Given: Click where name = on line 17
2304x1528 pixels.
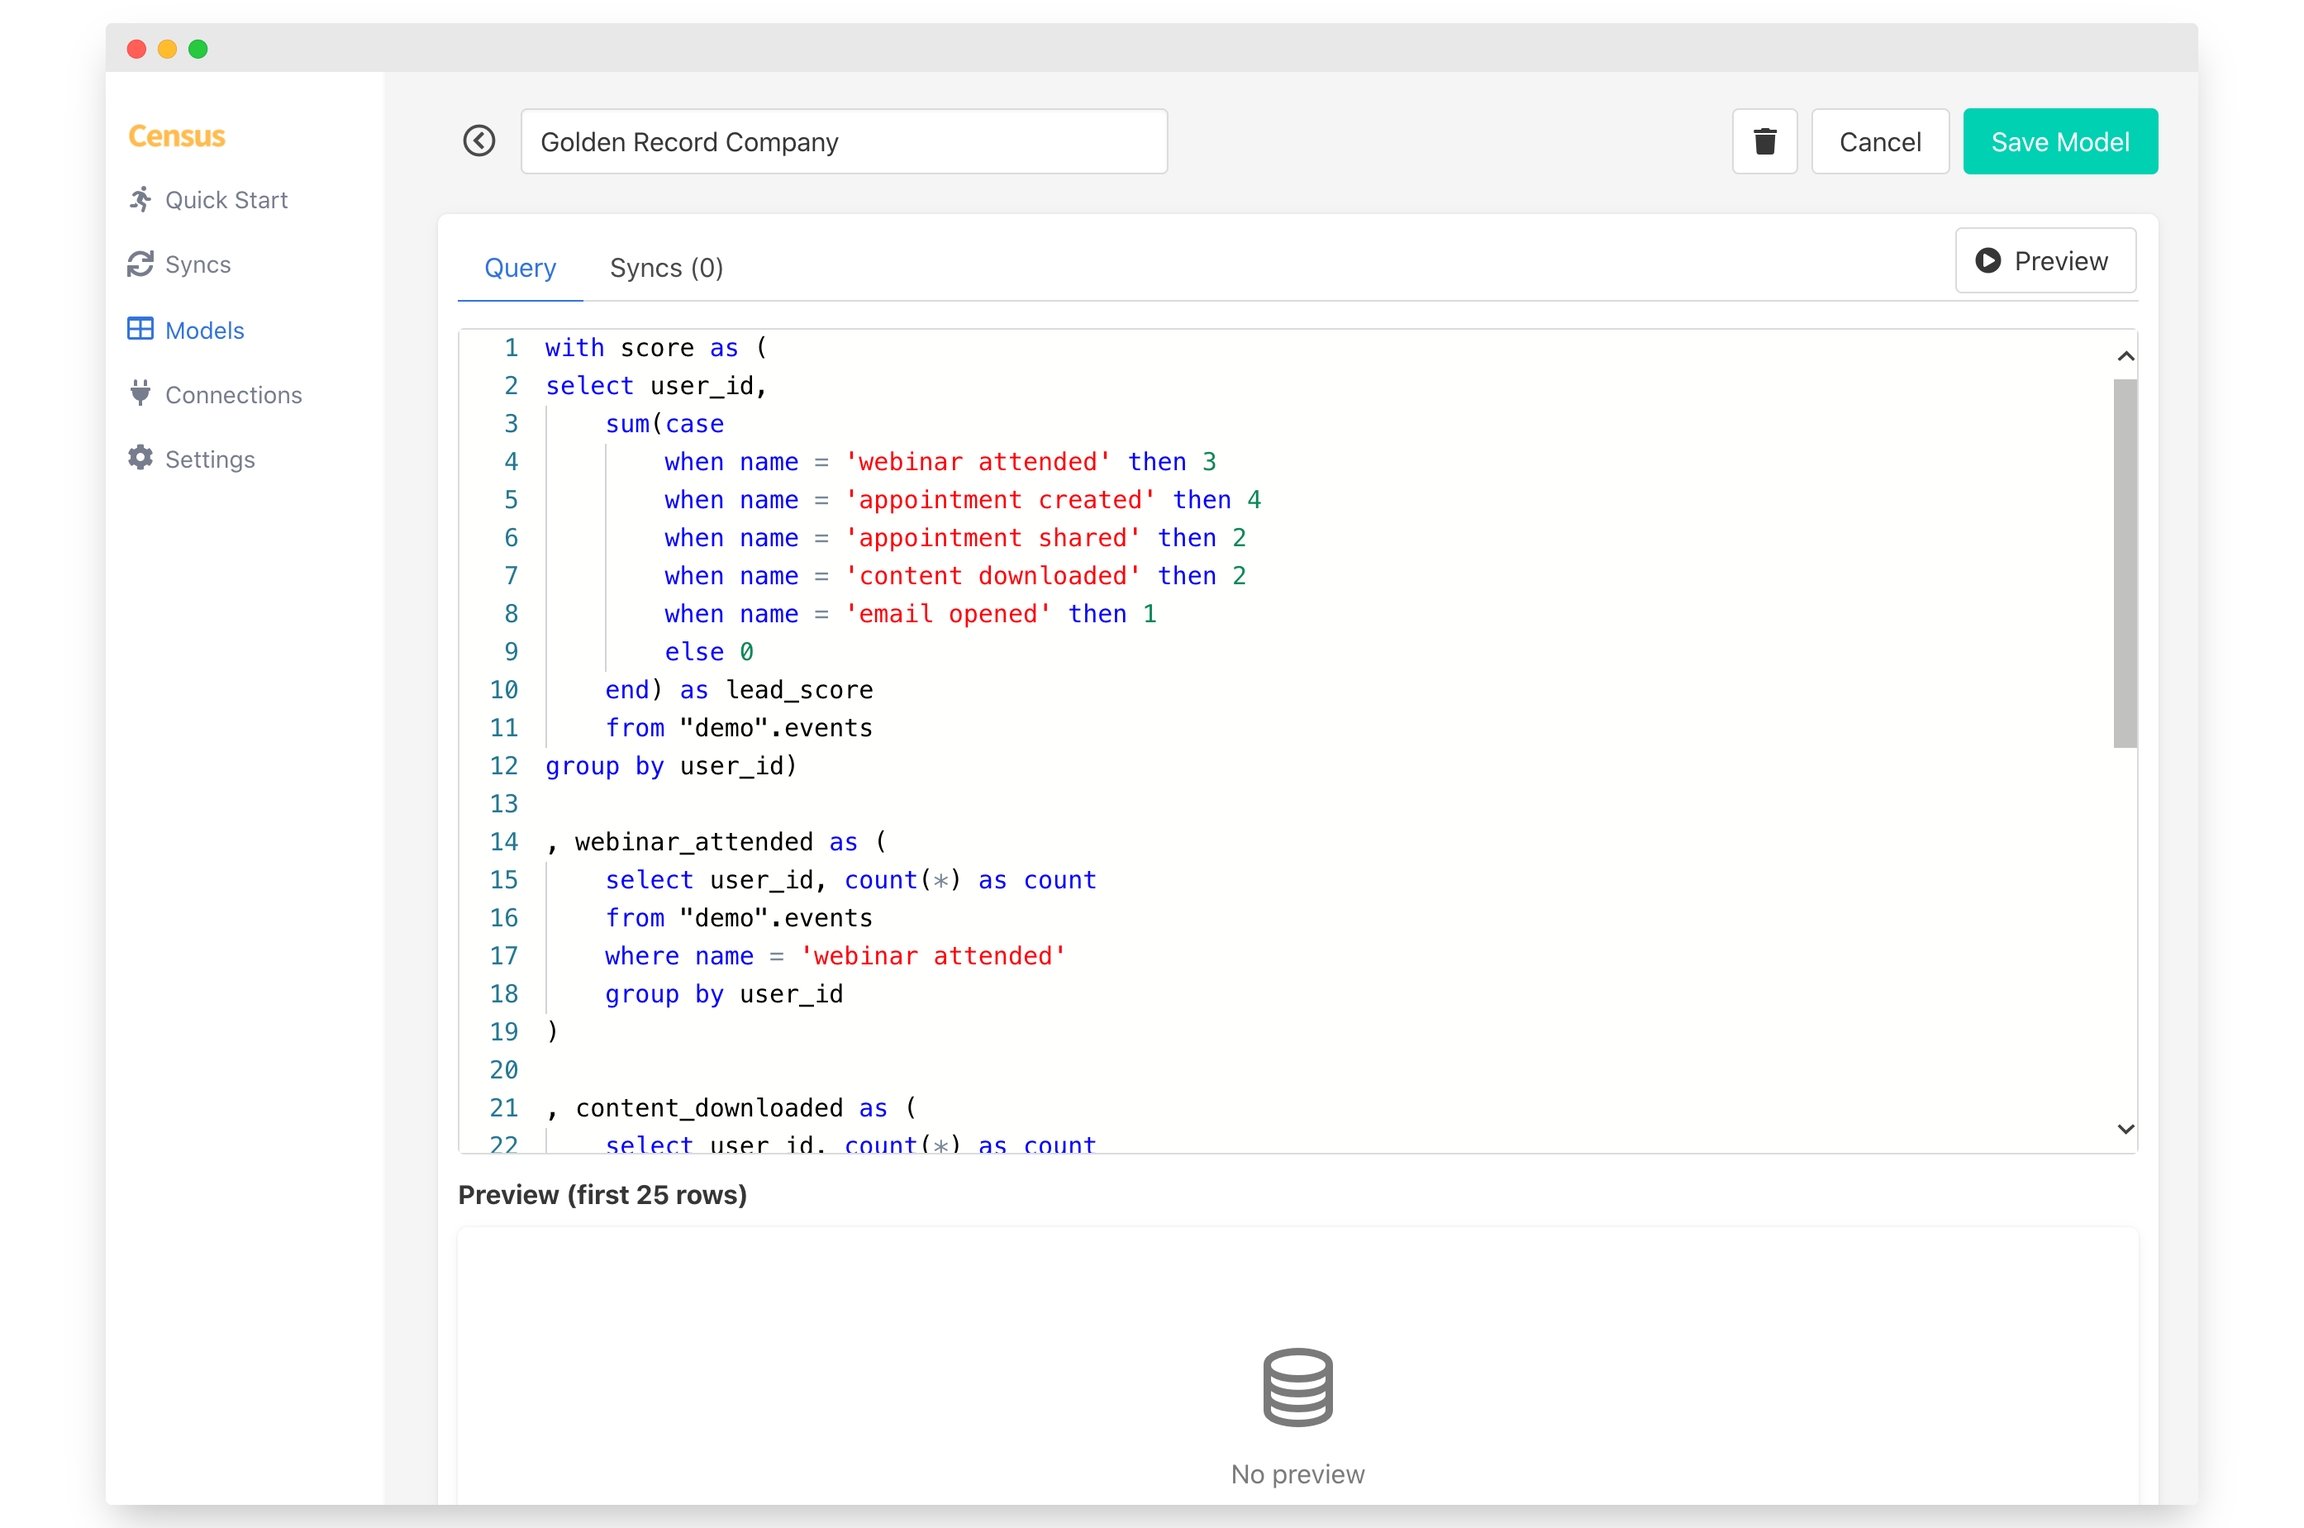Looking at the screenshot, I should [694, 956].
